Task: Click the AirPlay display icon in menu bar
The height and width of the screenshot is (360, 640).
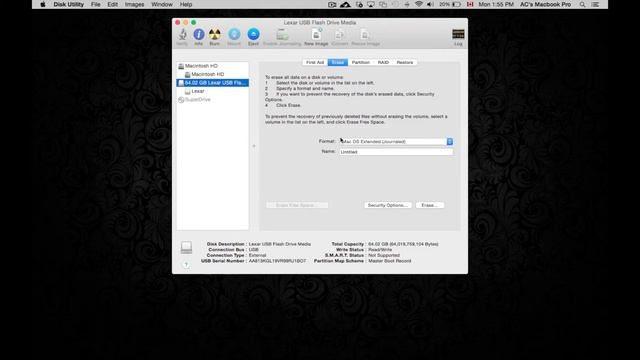Action: point(371,4)
